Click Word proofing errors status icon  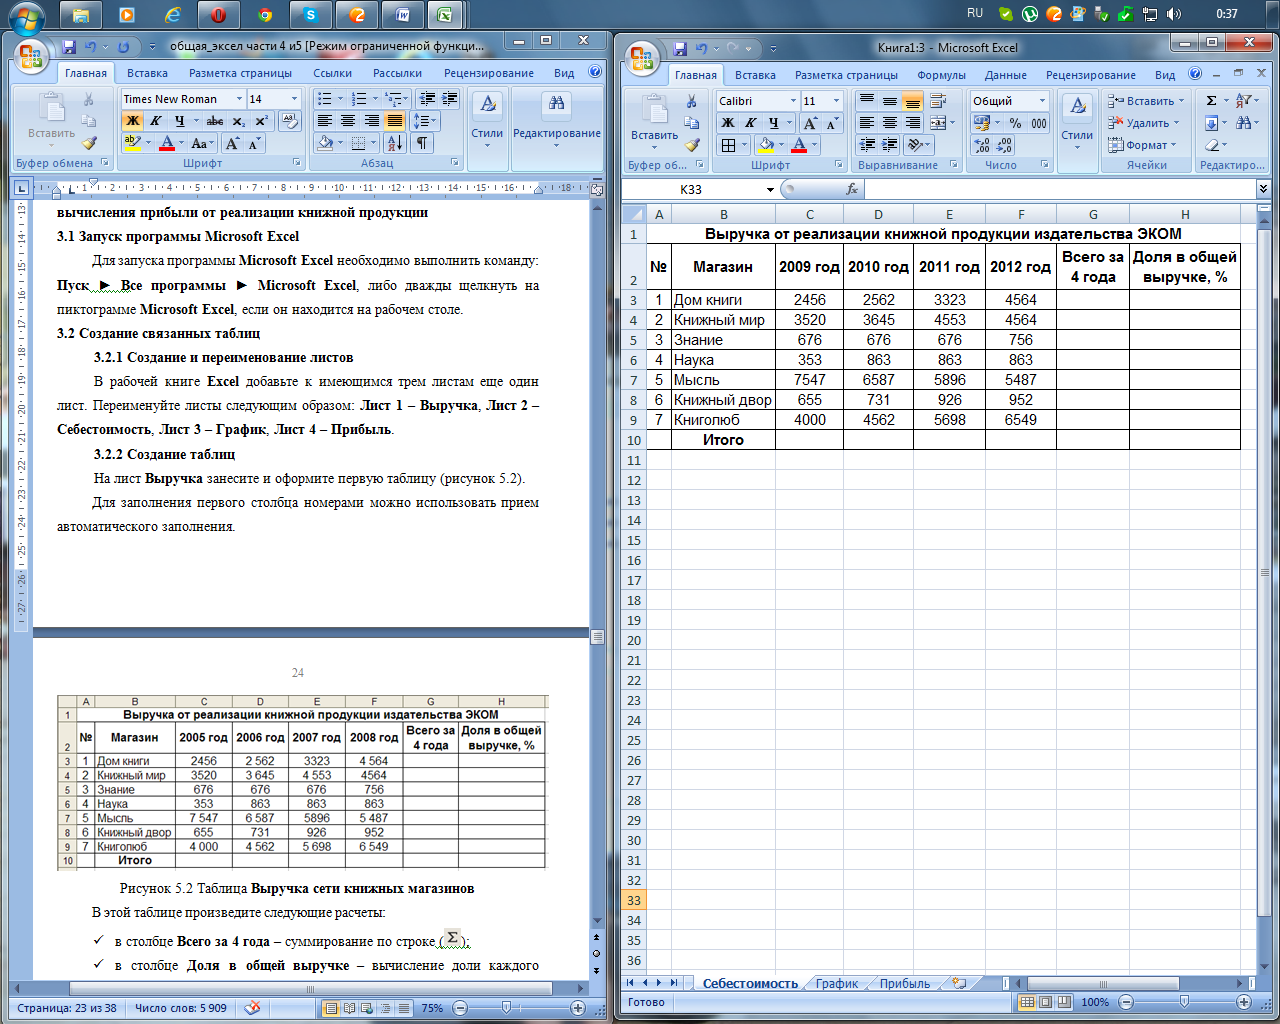pyautogui.click(x=253, y=1008)
